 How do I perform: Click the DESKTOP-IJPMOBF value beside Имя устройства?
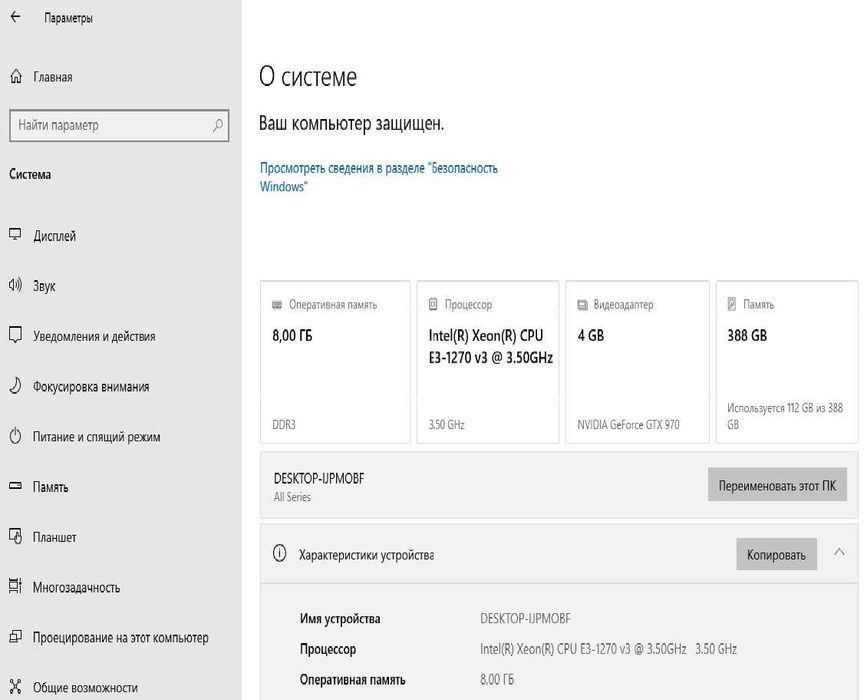click(525, 619)
